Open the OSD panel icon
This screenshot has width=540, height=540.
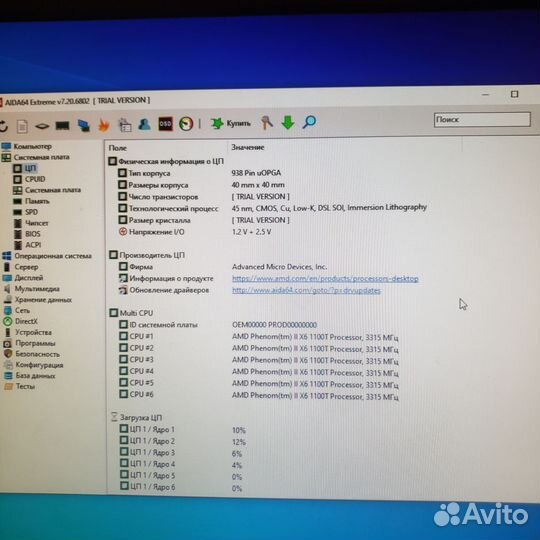coord(165,124)
